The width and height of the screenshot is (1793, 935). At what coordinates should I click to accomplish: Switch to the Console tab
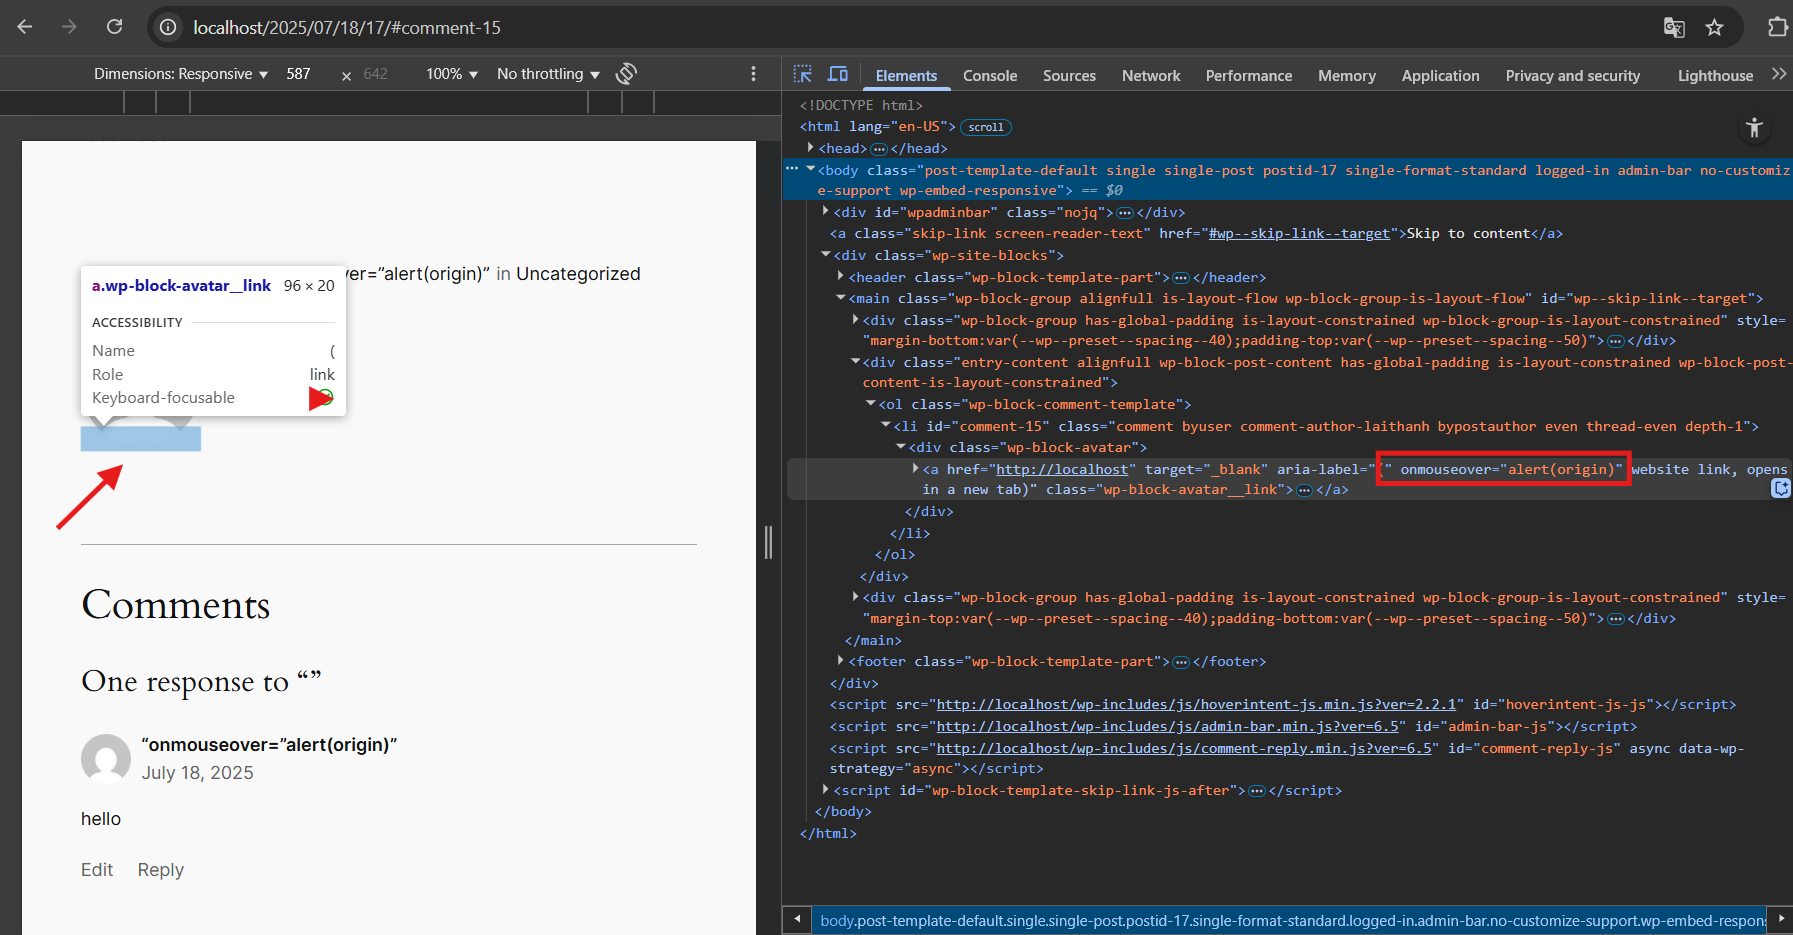pyautogui.click(x=990, y=75)
